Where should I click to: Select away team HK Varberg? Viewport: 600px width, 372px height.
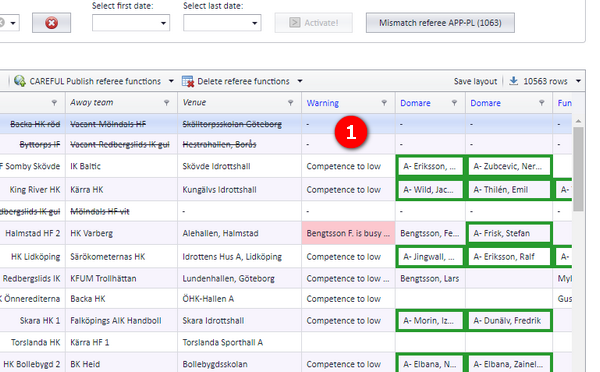[x=122, y=233]
